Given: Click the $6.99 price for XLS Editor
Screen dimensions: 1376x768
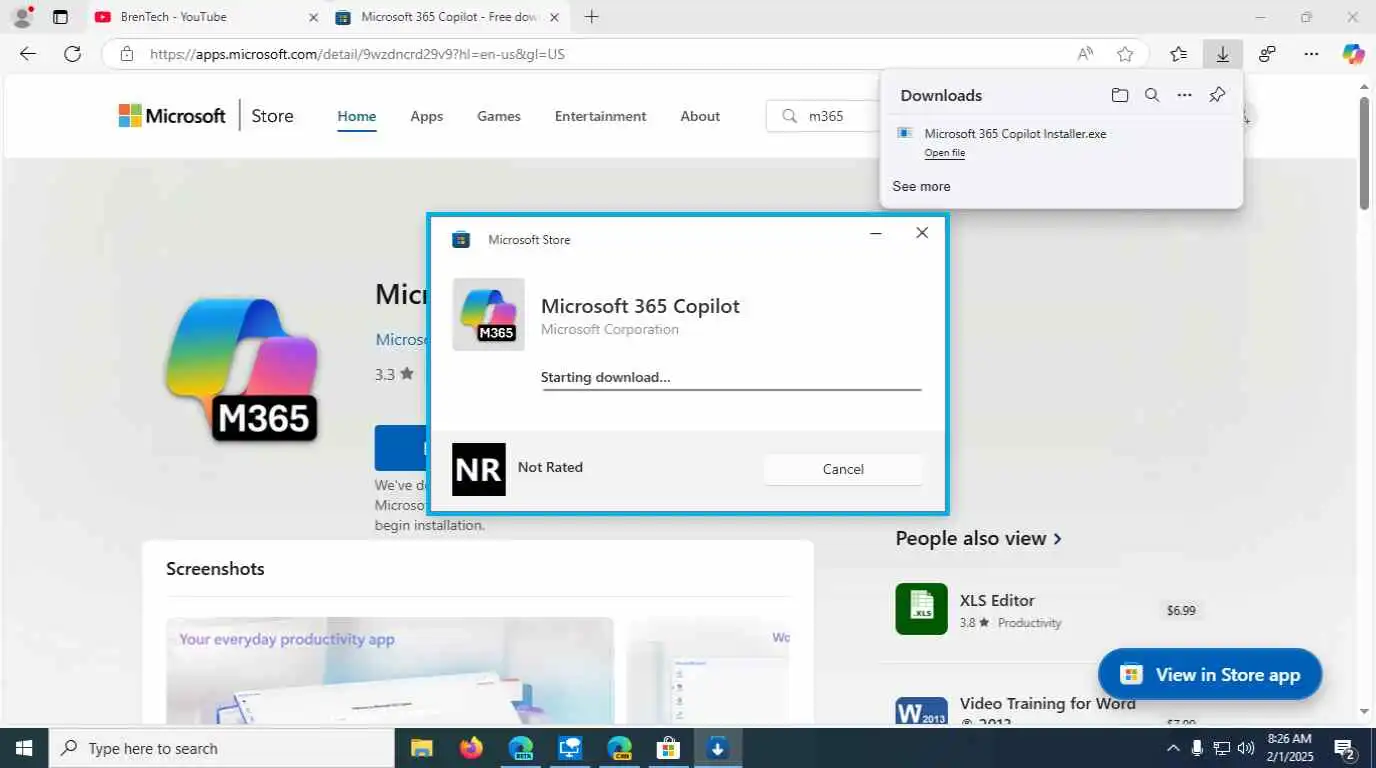Looking at the screenshot, I should pyautogui.click(x=1181, y=610).
